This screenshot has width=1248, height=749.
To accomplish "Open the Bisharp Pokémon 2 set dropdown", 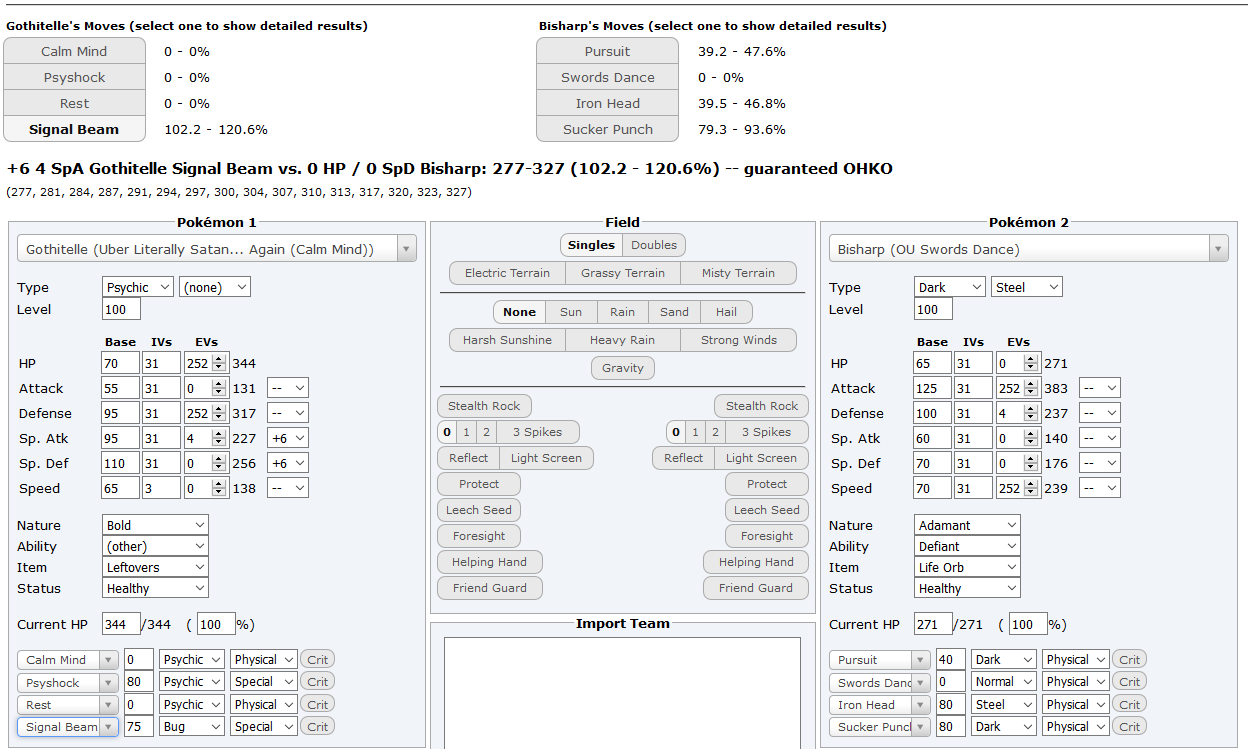I will (x=1029, y=249).
